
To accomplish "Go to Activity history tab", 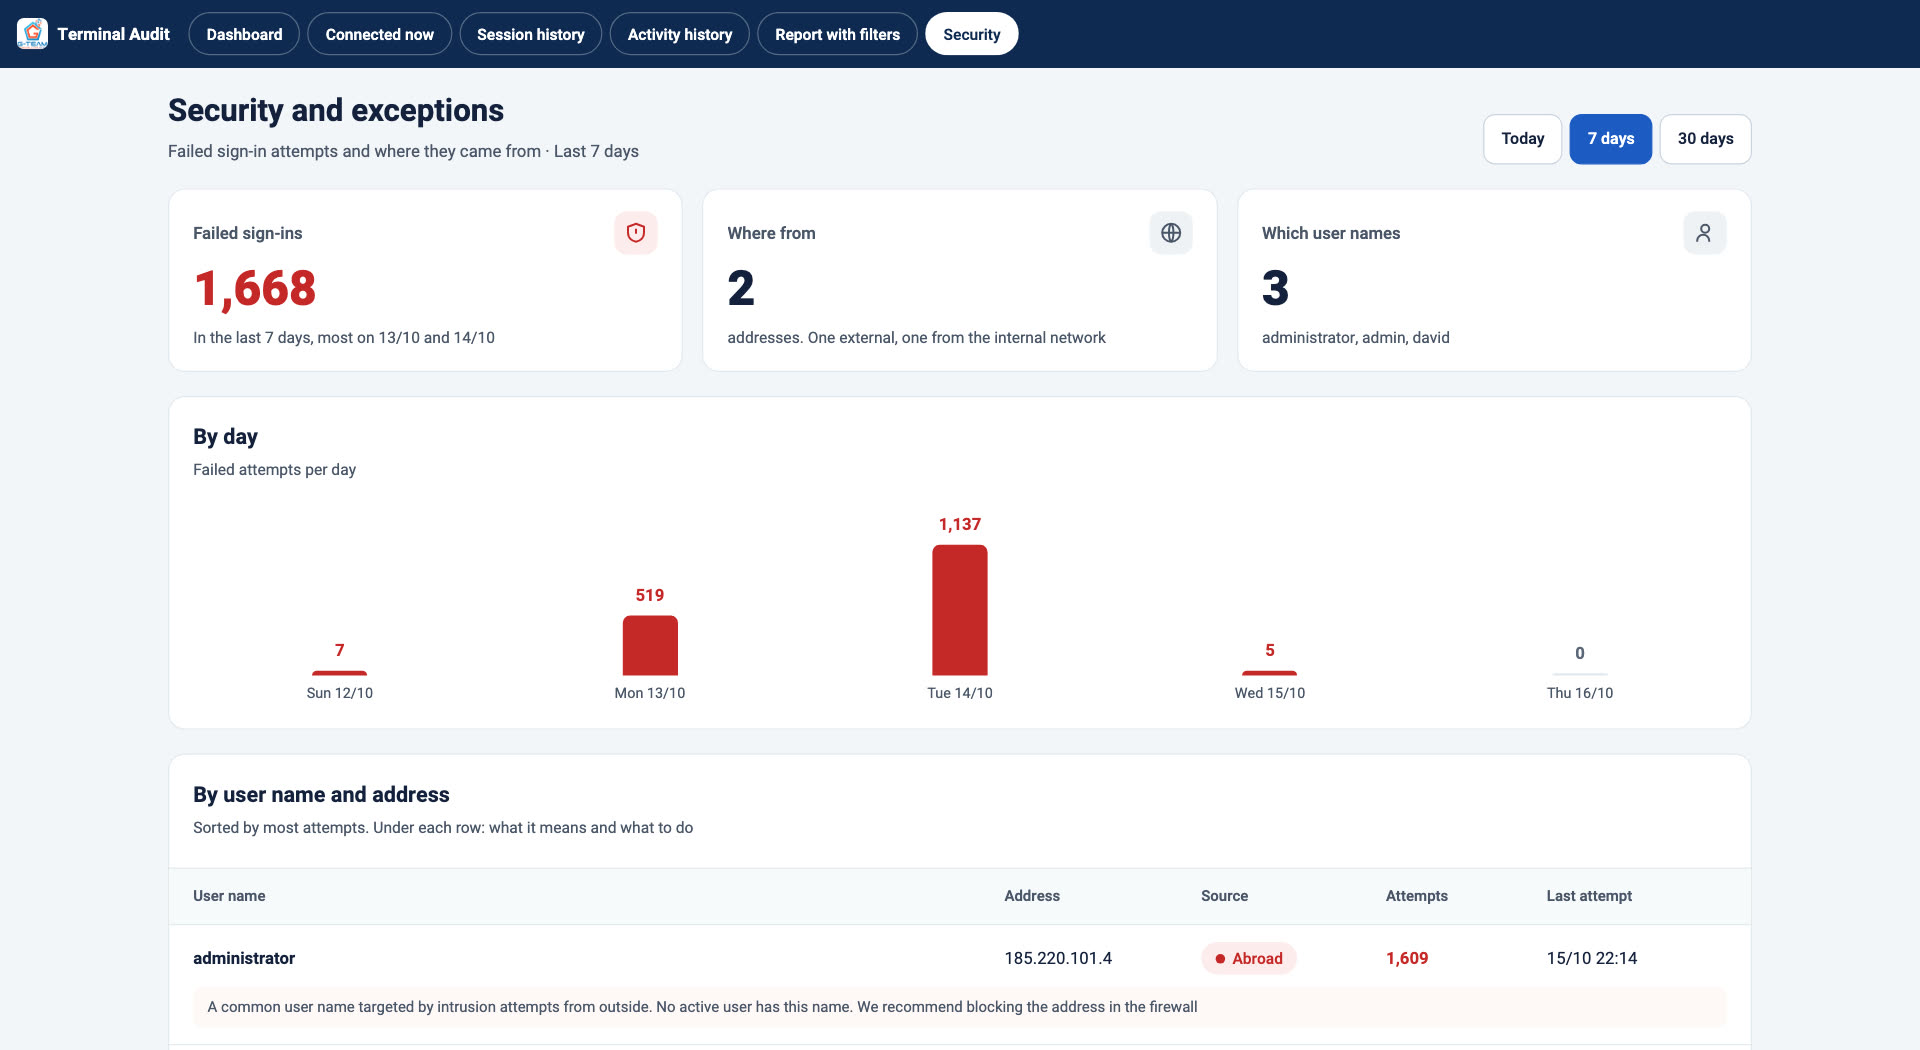I will pyautogui.click(x=680, y=34).
